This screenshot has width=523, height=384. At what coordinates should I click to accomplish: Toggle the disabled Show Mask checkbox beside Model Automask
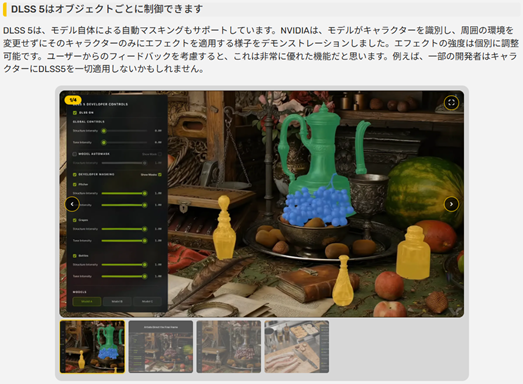click(160, 154)
